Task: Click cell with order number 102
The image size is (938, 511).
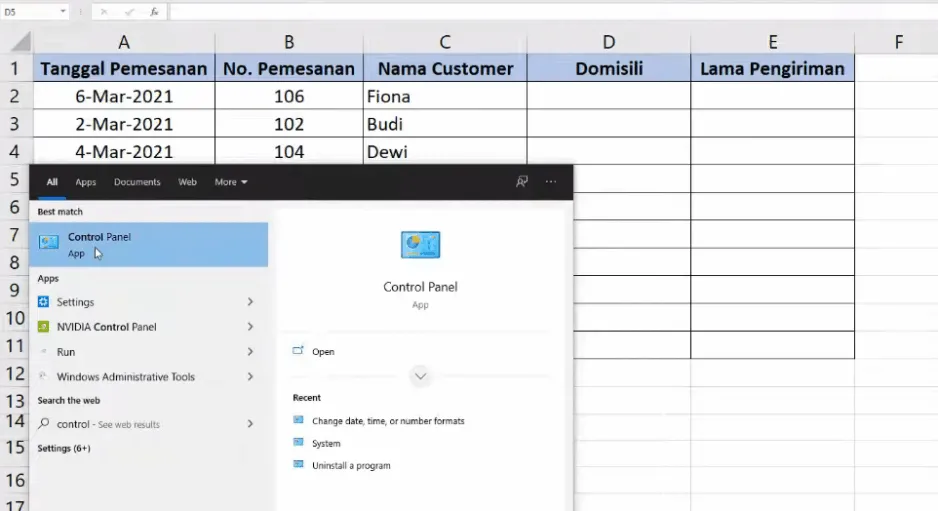Action: point(289,124)
